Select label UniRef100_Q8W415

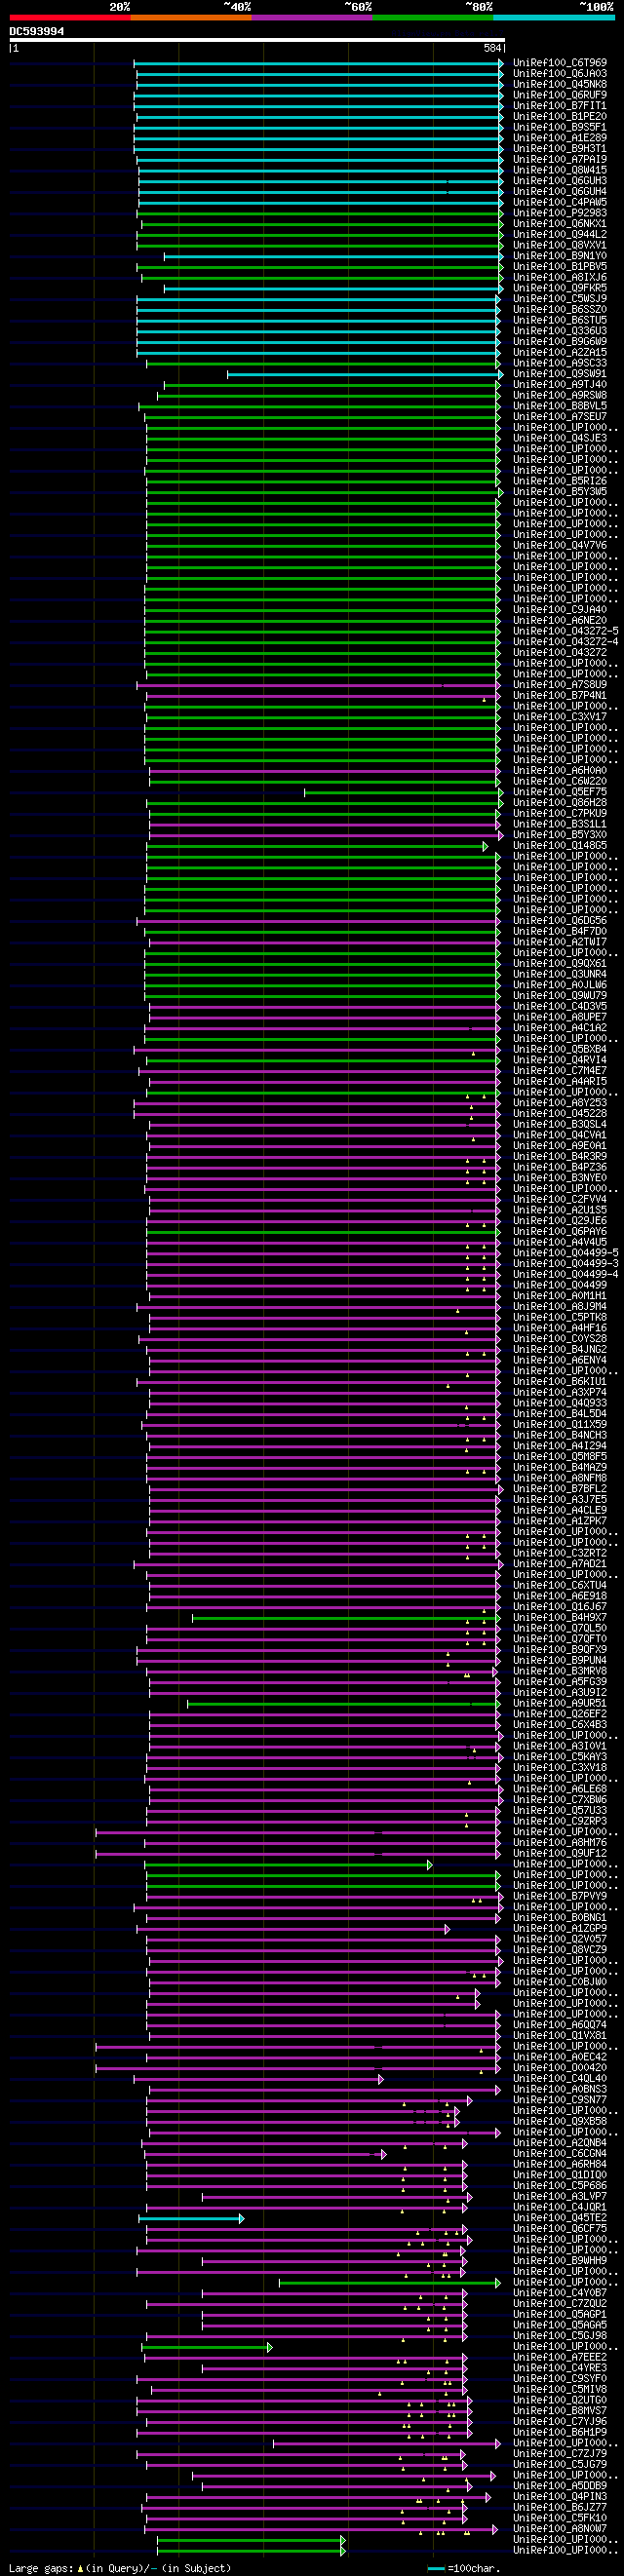coord(560,170)
